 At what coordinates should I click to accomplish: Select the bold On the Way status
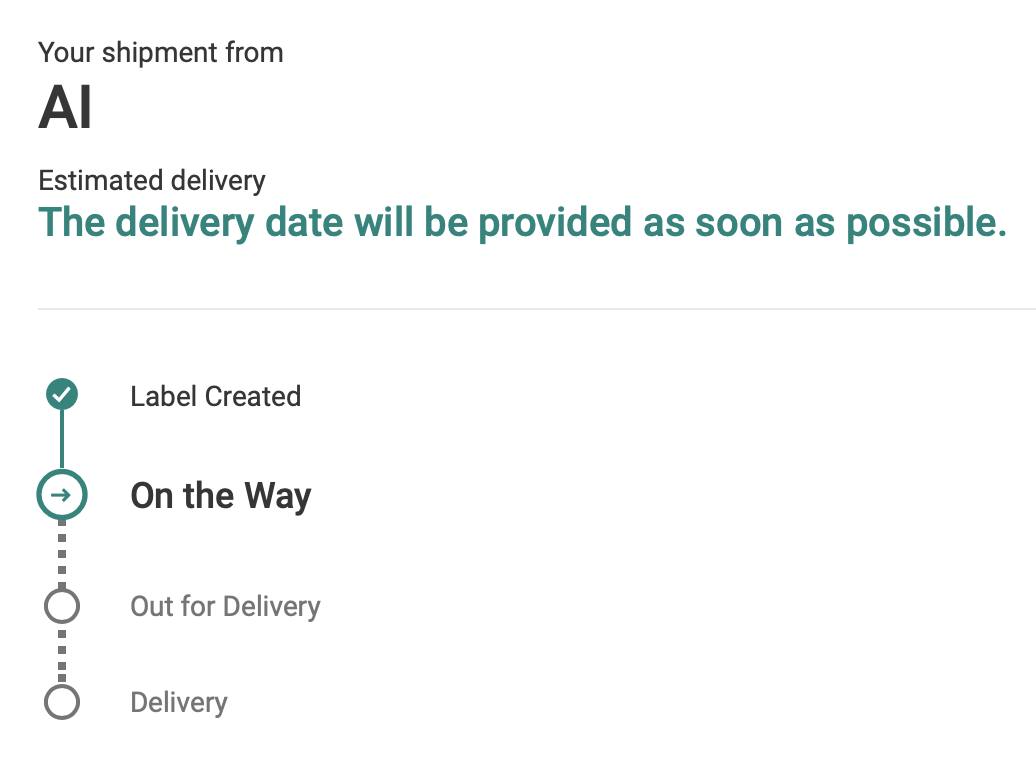pyautogui.click(x=221, y=496)
